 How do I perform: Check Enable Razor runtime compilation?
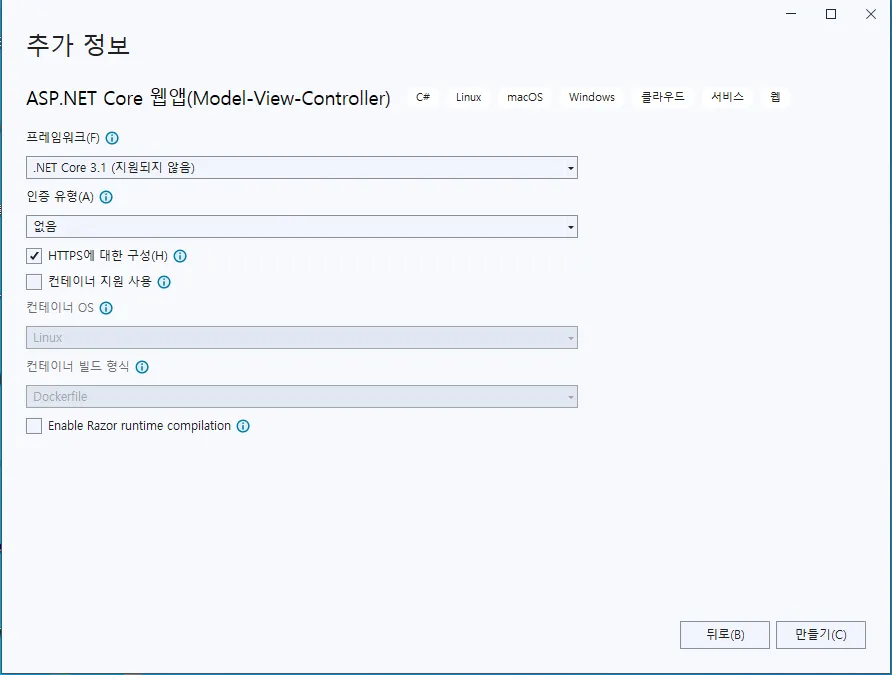tap(34, 426)
